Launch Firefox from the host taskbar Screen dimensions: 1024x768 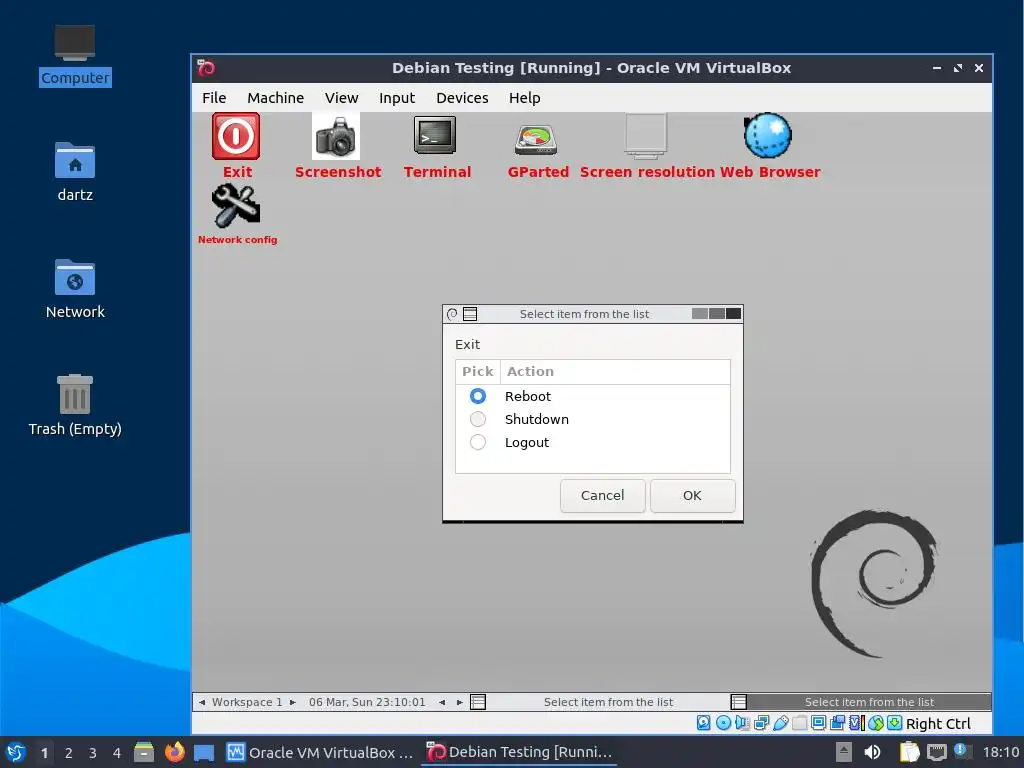click(174, 752)
